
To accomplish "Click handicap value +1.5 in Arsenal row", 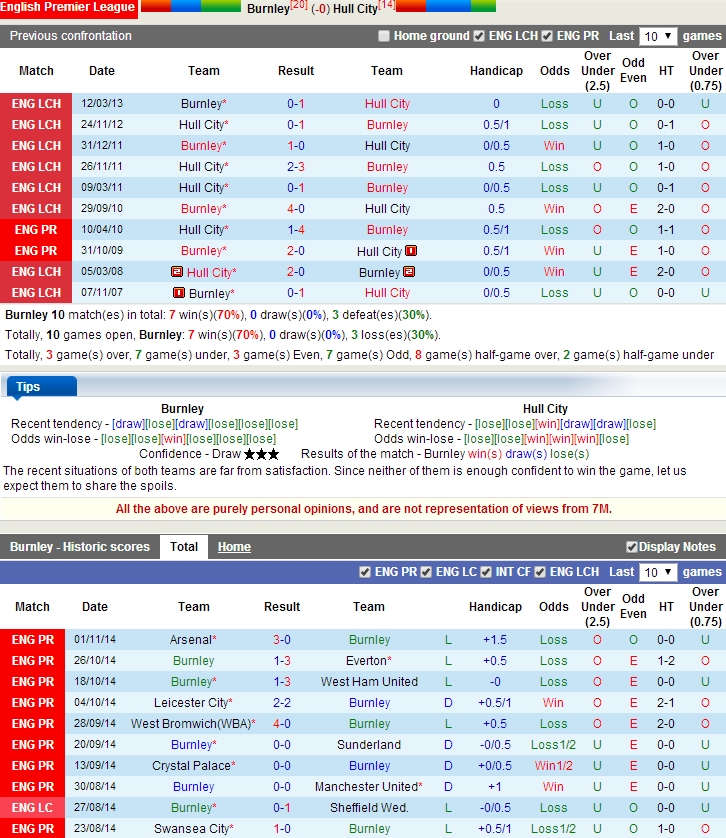I will click(495, 640).
